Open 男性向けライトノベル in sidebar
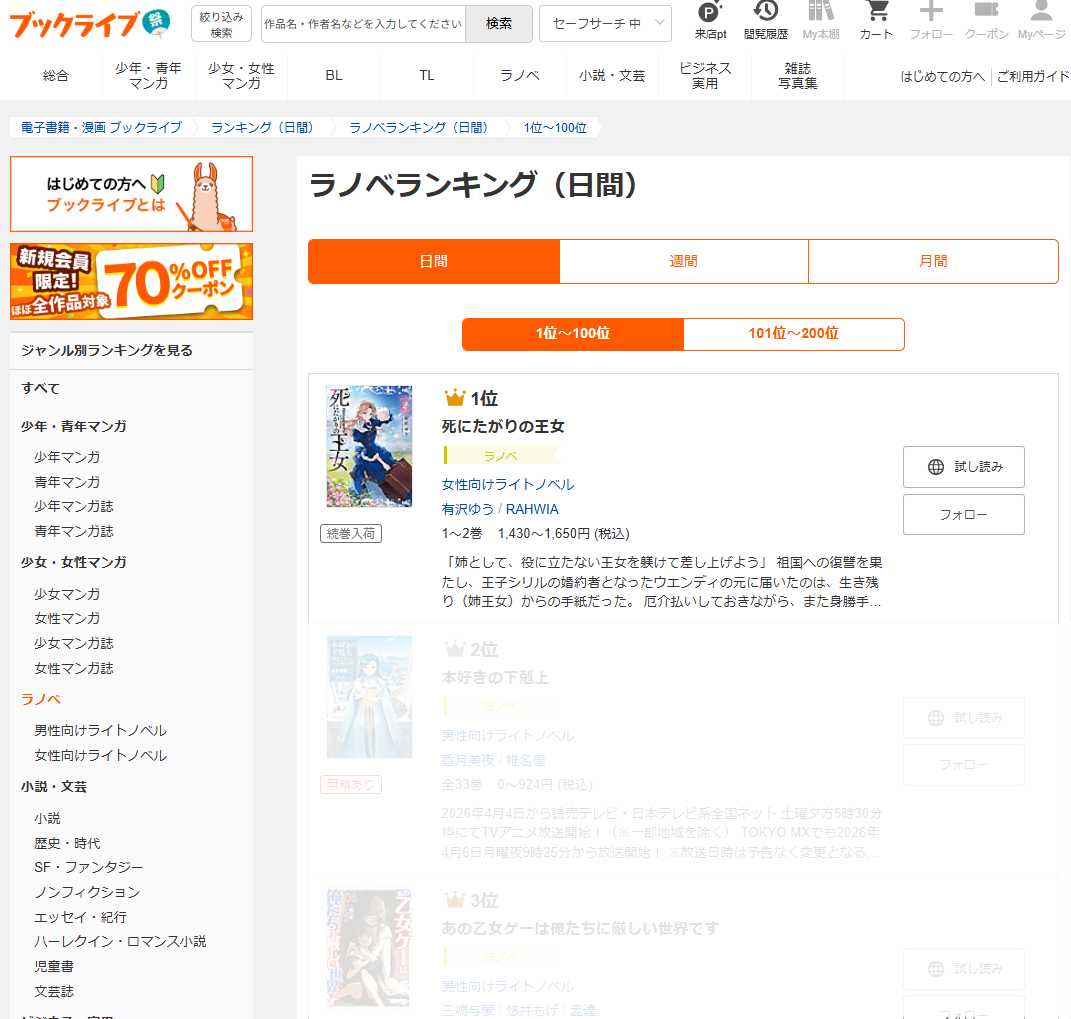The width and height of the screenshot is (1071, 1019). [x=100, y=731]
